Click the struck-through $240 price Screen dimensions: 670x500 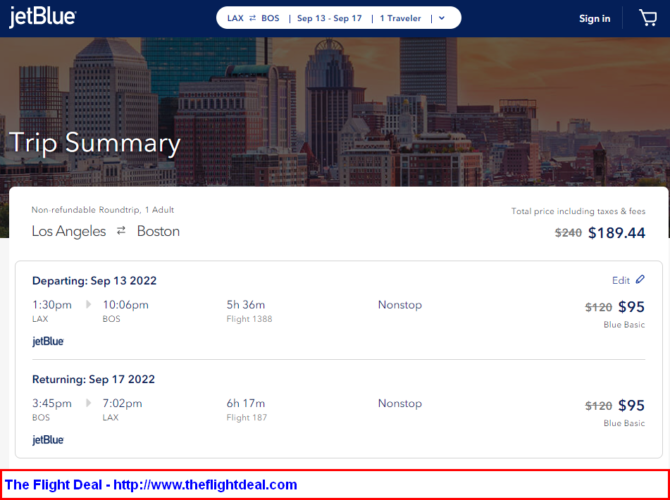(x=568, y=233)
